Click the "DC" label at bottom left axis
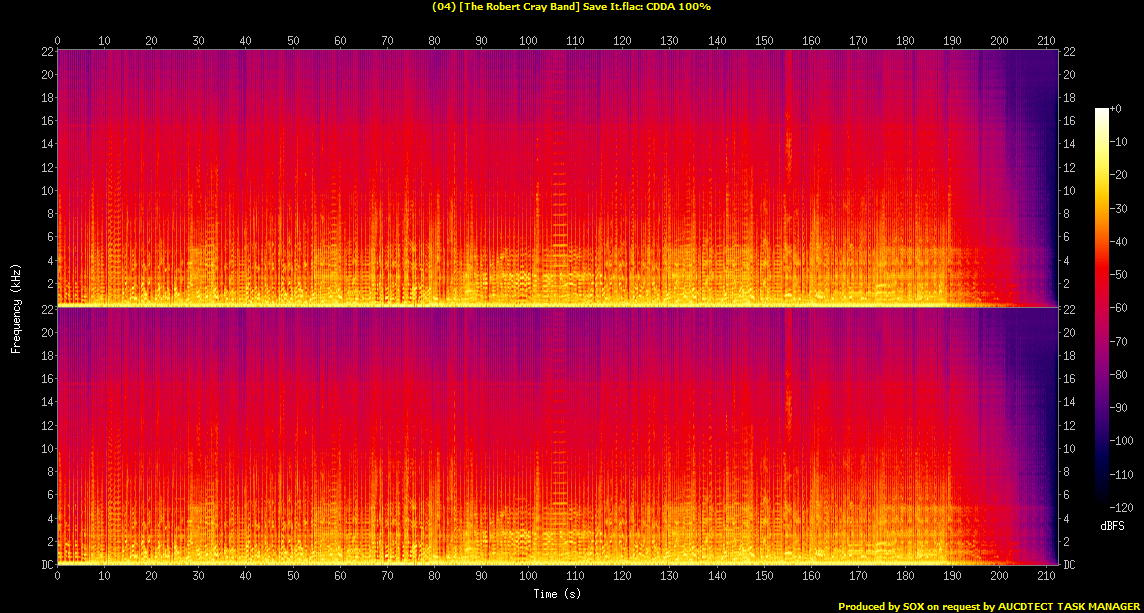 pyautogui.click(x=46, y=565)
